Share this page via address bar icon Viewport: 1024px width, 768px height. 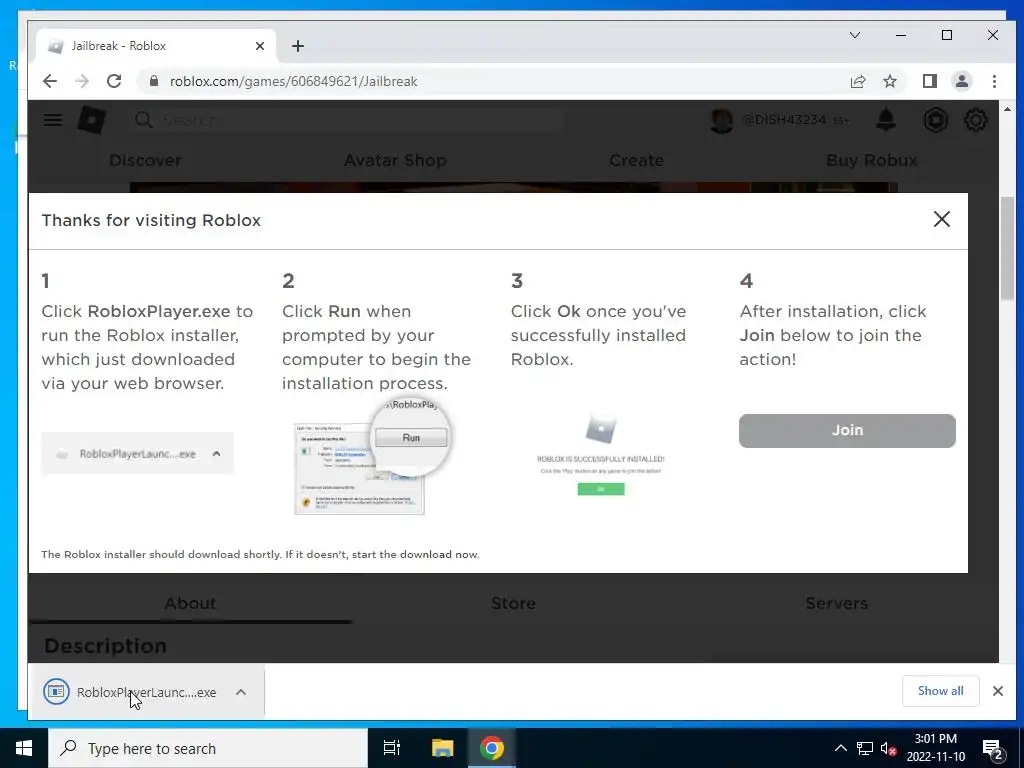(x=857, y=81)
